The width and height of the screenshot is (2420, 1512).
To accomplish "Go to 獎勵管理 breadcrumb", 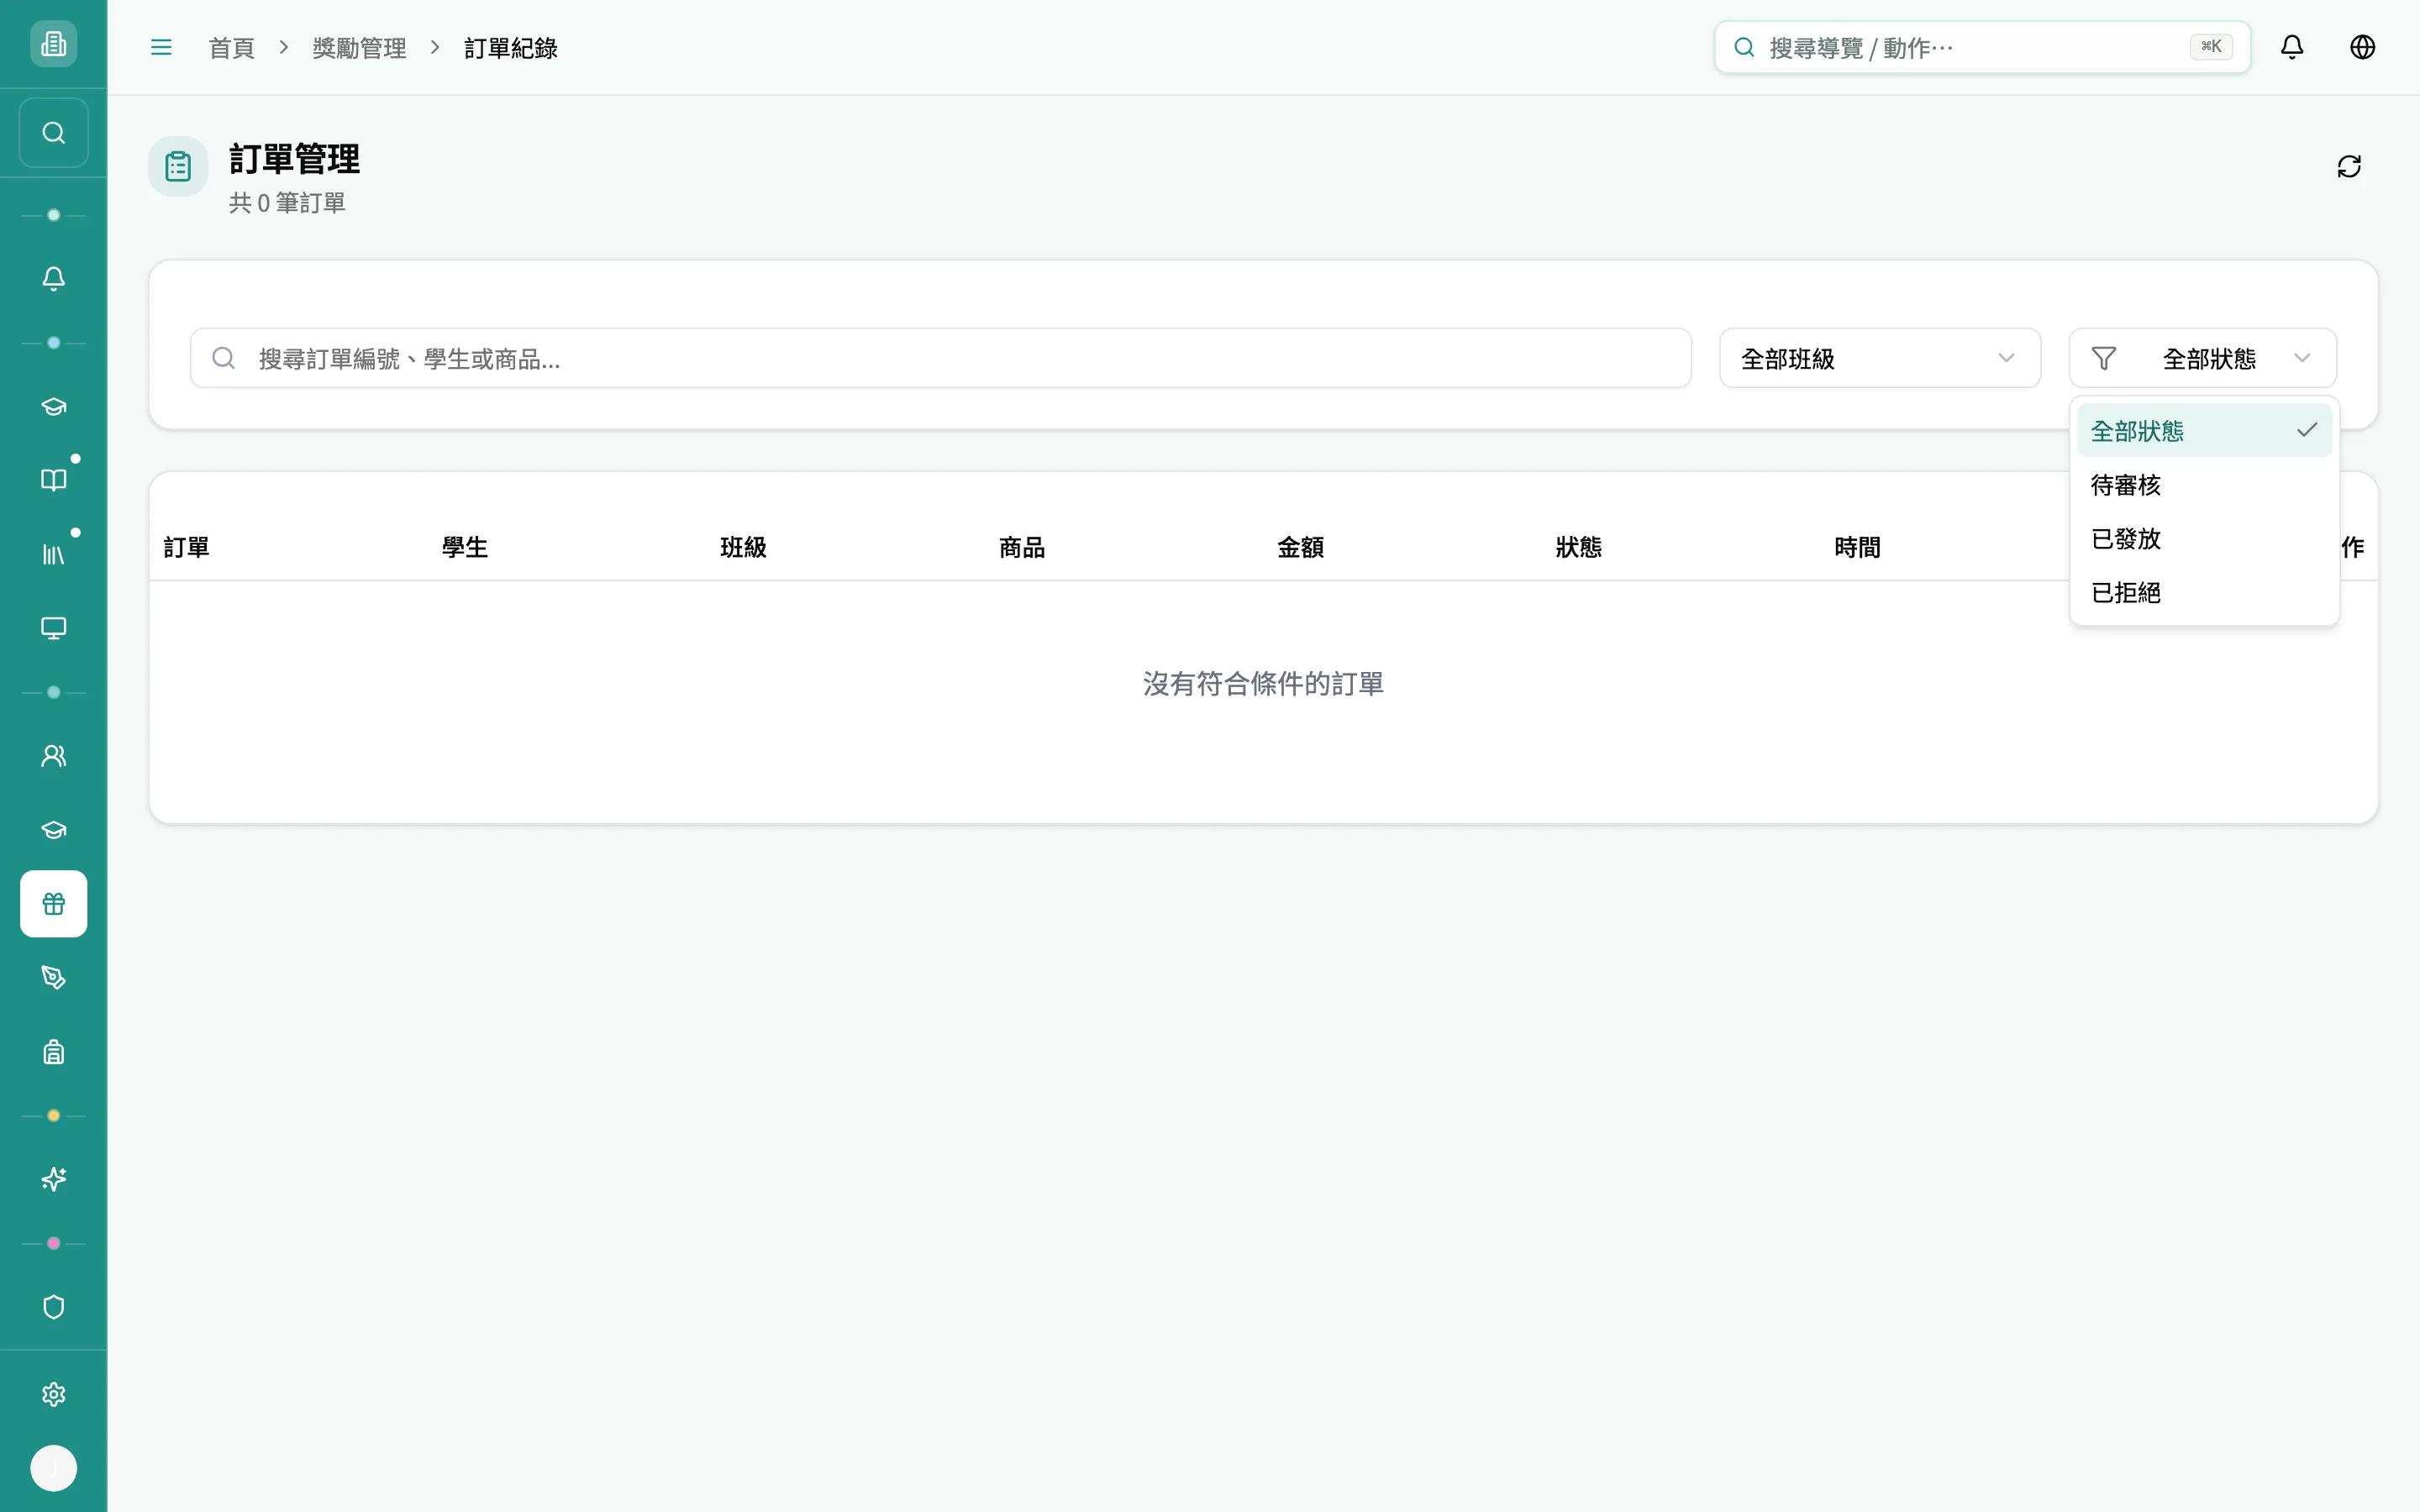I will click(x=359, y=48).
